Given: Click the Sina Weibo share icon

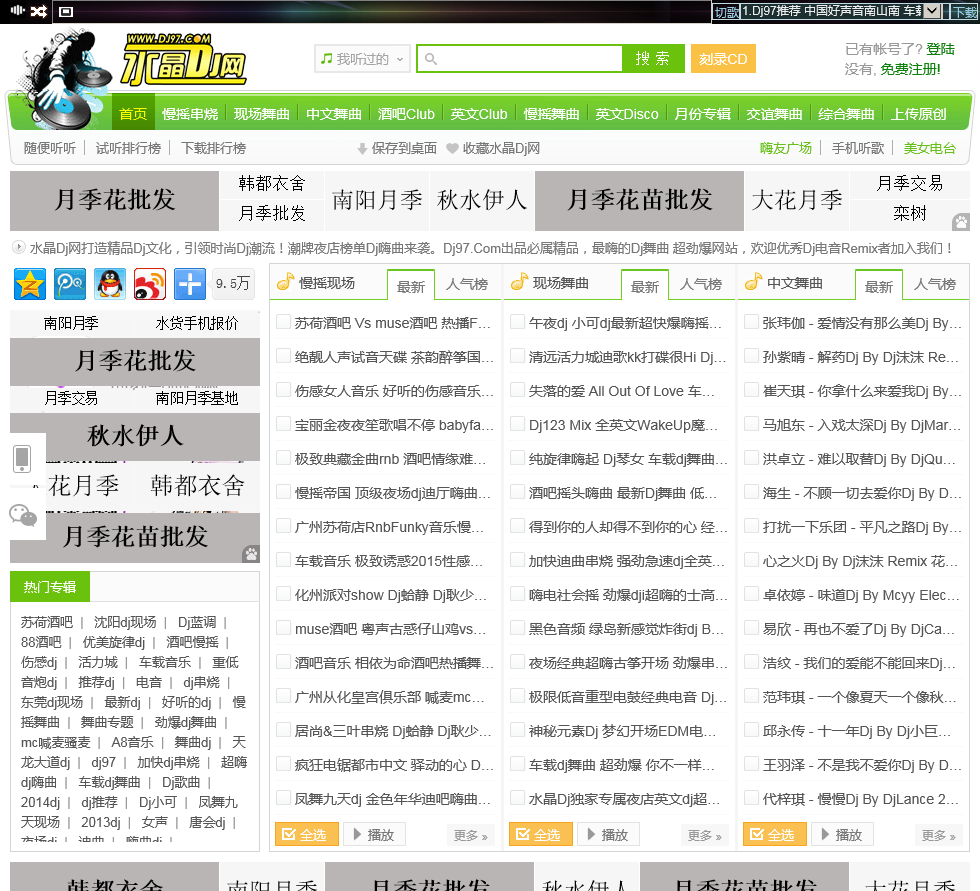Looking at the screenshot, I should [150, 284].
